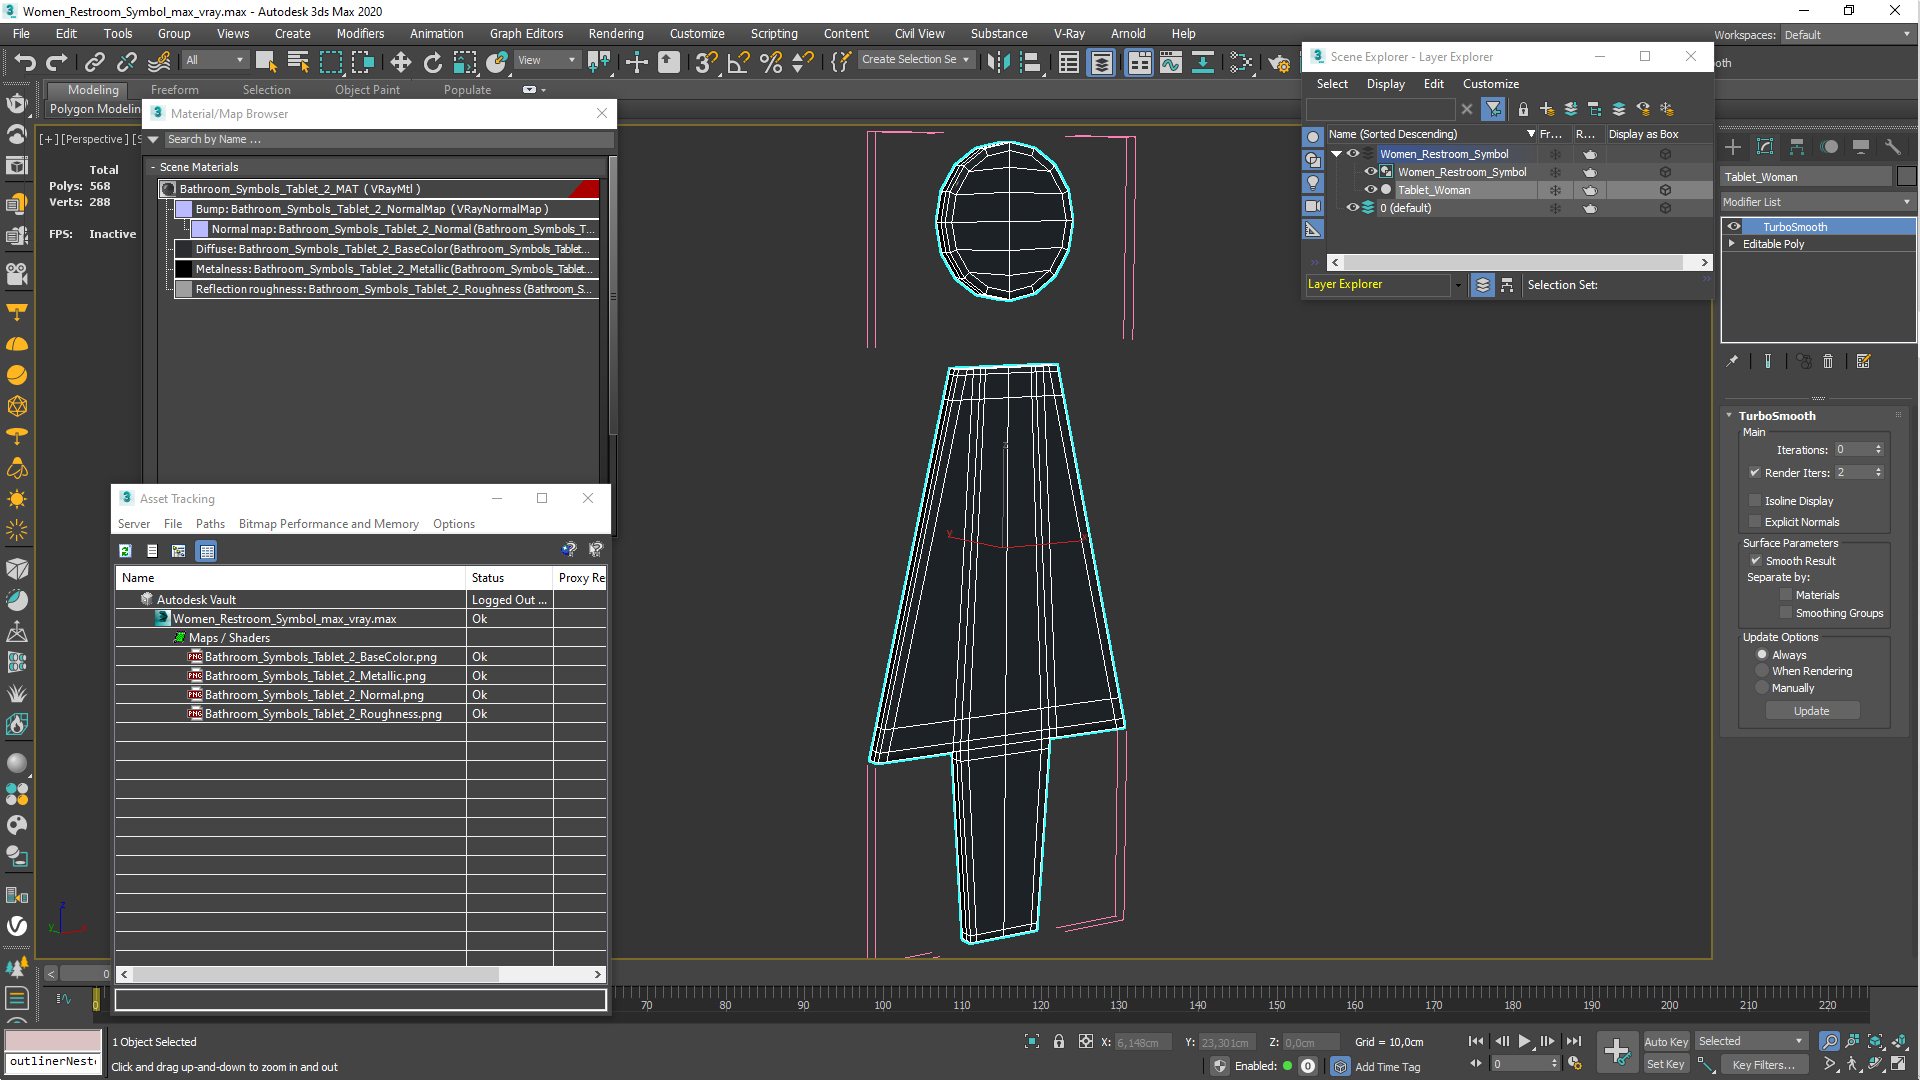Open the Hierarchy command panel tab

coord(1797,147)
